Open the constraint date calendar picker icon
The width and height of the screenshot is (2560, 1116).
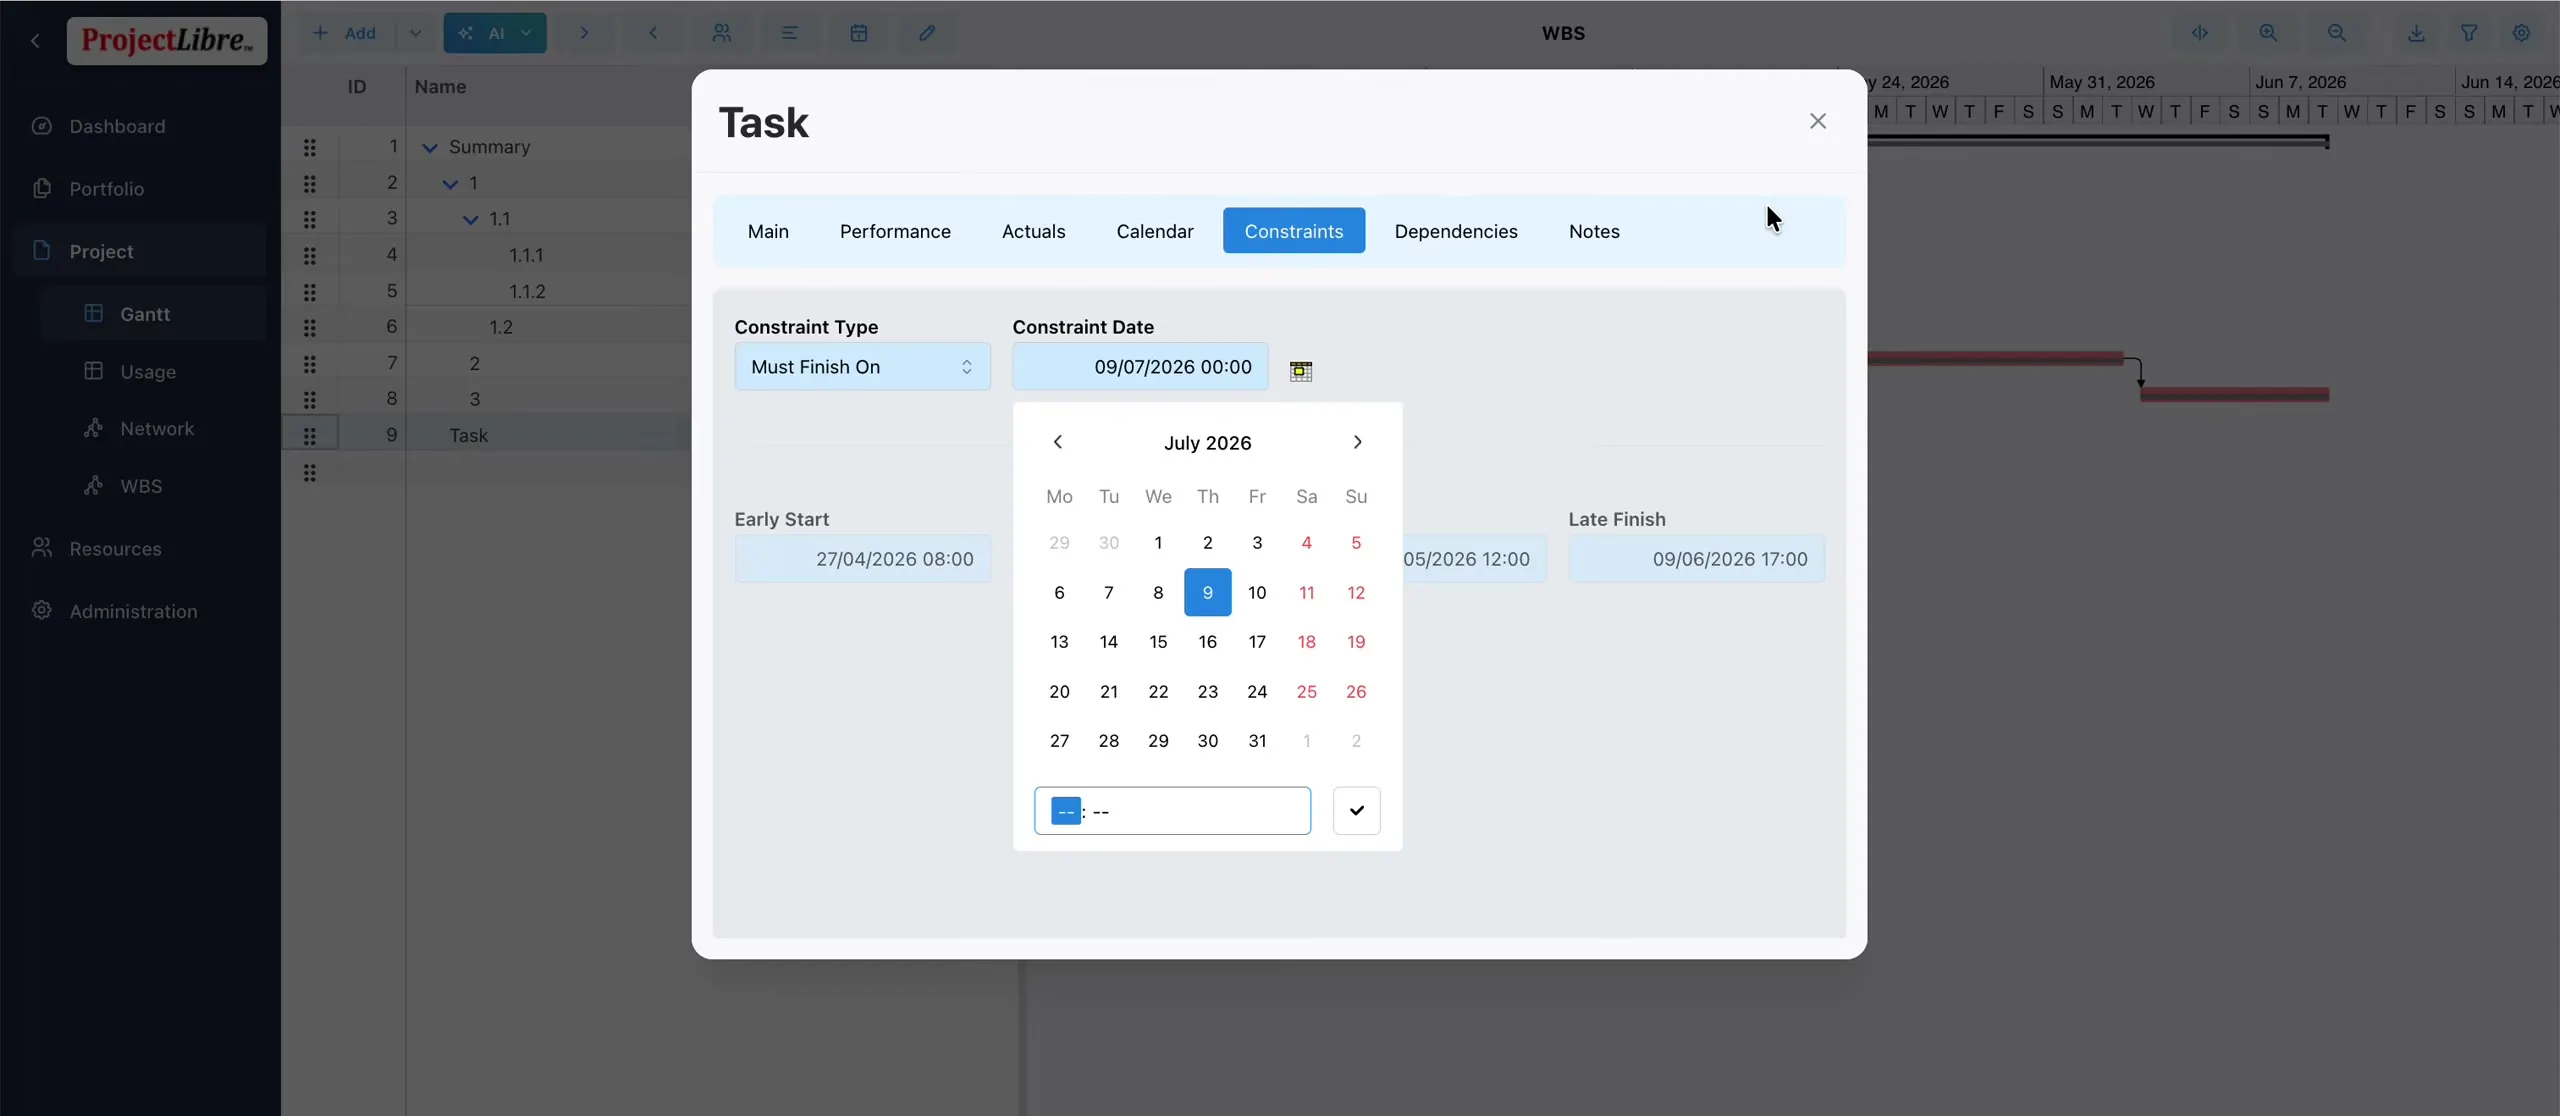click(1300, 371)
